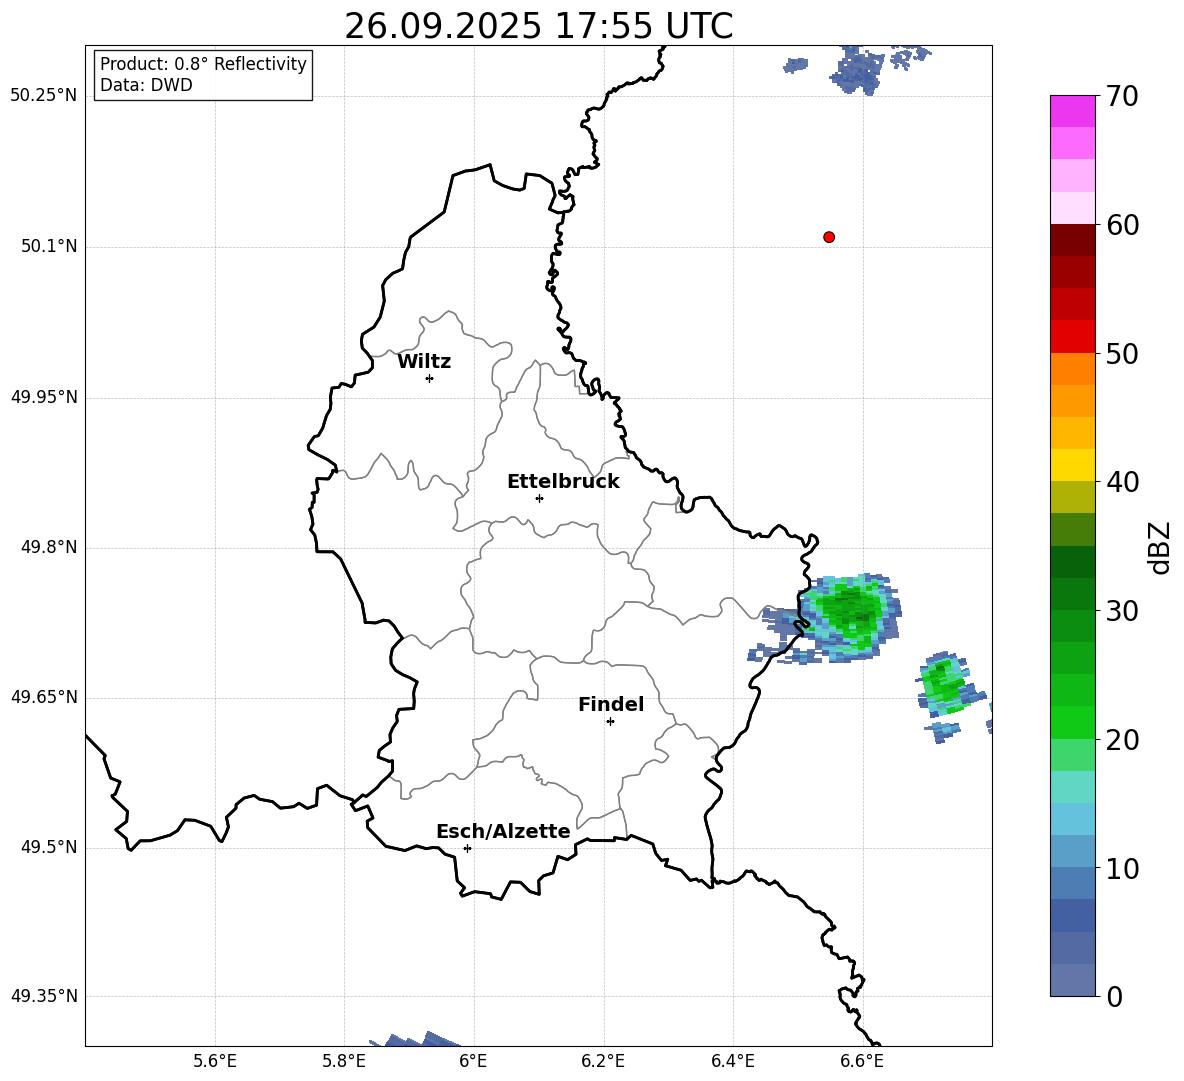Click the colorbar label 'dBZ'
This screenshot has width=1184, height=1081.
(1159, 547)
